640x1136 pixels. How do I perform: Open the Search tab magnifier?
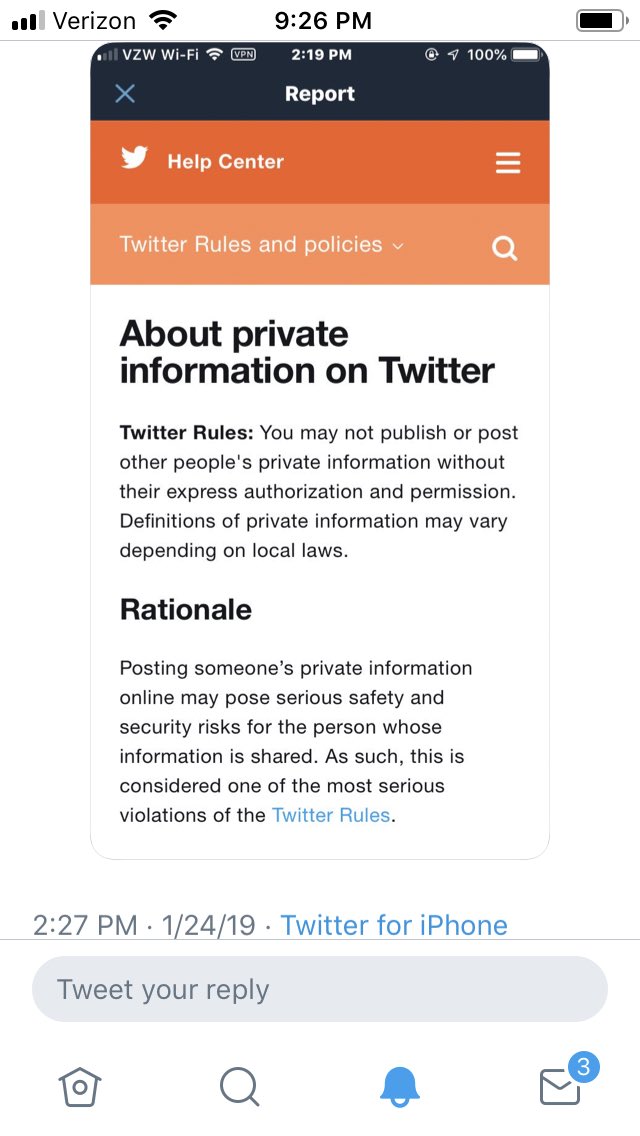239,1085
